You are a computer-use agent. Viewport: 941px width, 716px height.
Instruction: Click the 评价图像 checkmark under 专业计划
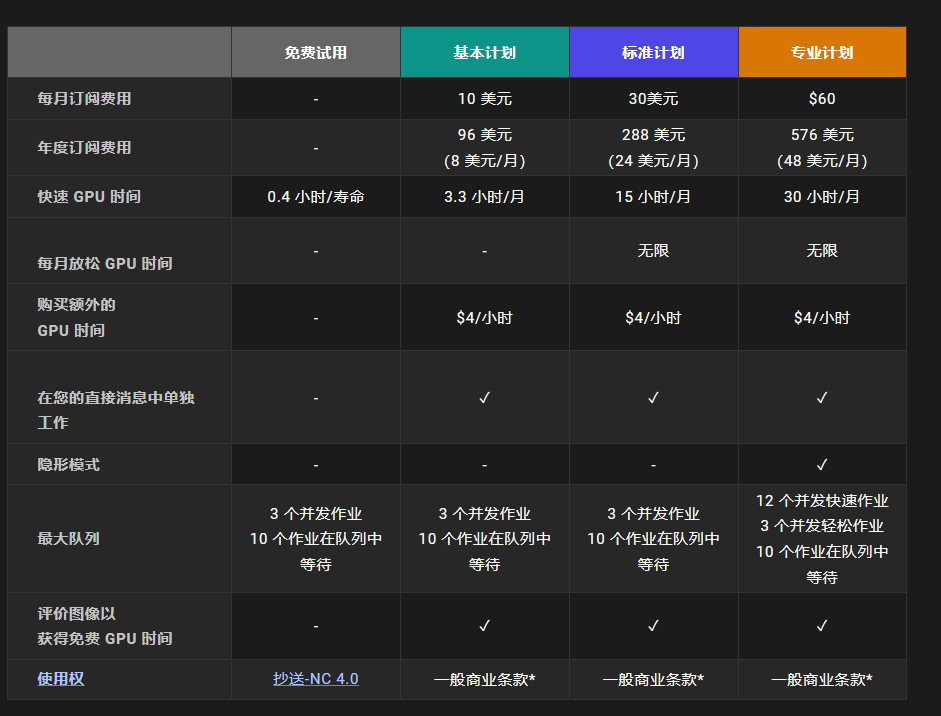click(x=822, y=626)
